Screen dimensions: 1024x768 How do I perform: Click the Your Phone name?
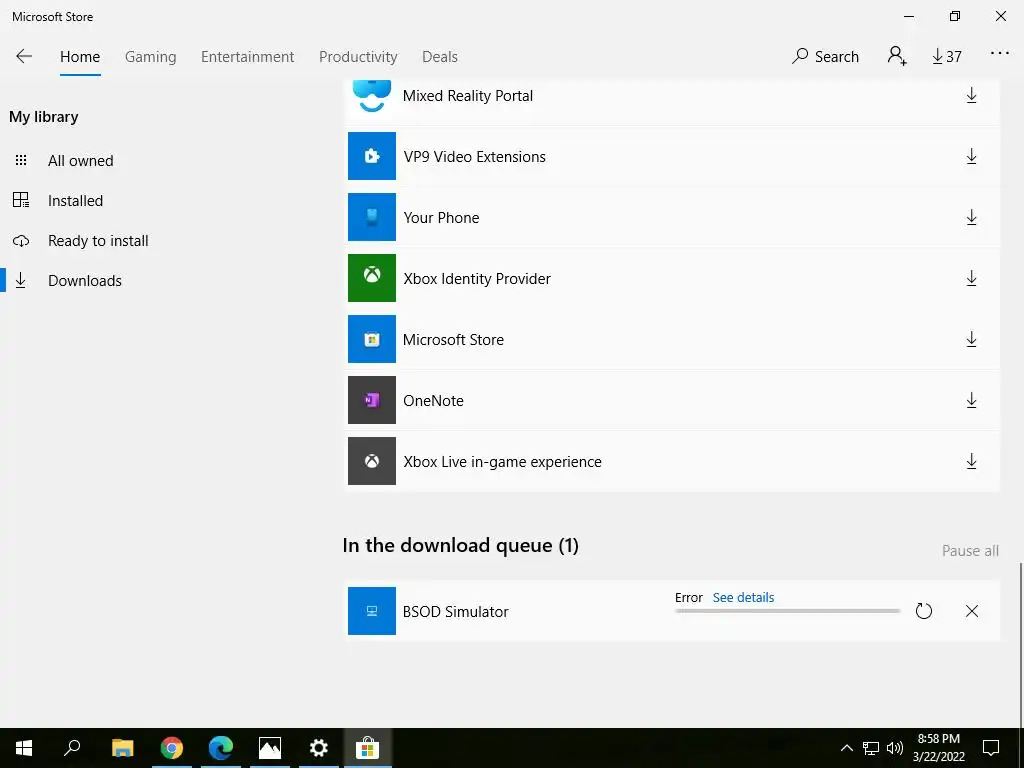point(441,217)
